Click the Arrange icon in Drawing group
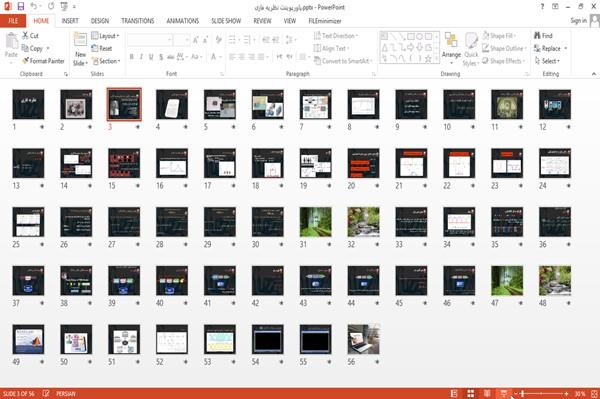Image resolution: width=600 pixels, height=399 pixels. point(451,41)
